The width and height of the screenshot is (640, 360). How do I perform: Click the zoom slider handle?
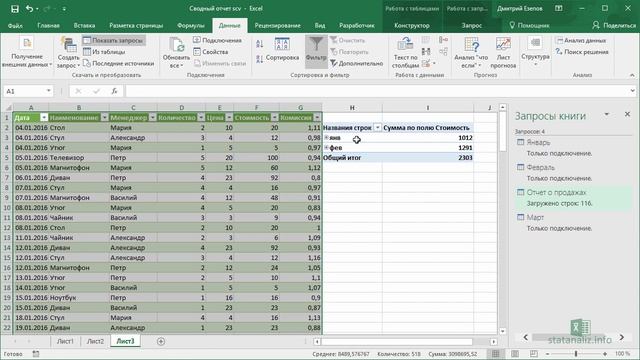576,353
